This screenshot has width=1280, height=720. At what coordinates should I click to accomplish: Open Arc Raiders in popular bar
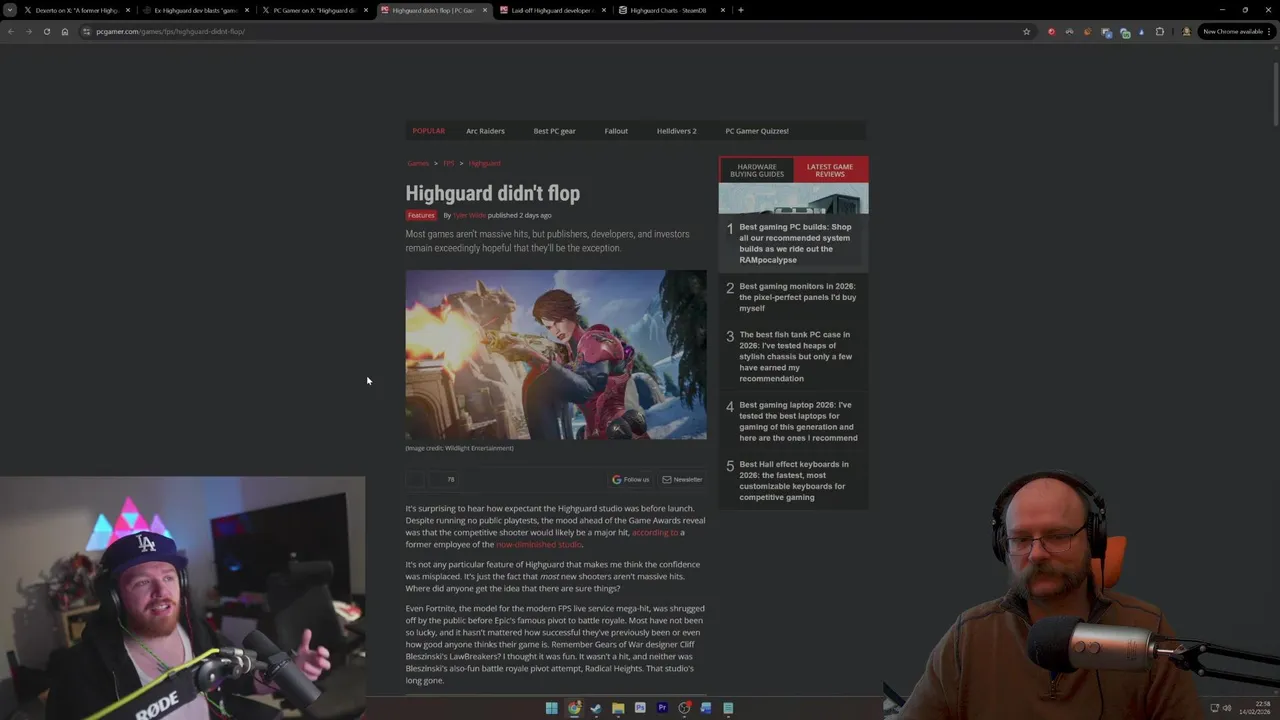485,131
